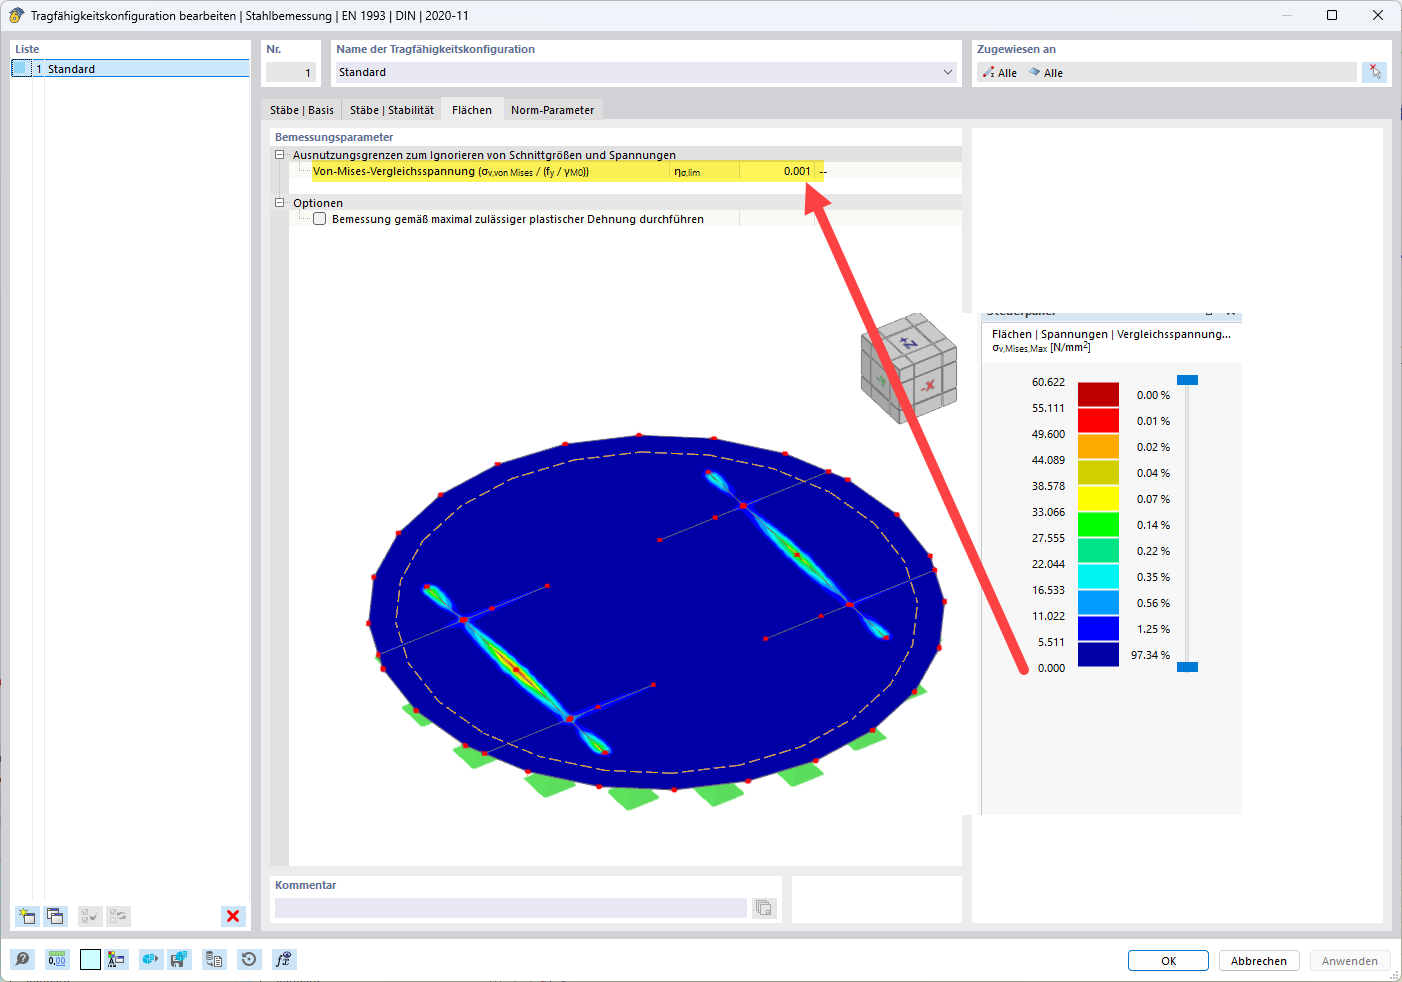Click the surface icon labeled Alle

pos(1046,73)
